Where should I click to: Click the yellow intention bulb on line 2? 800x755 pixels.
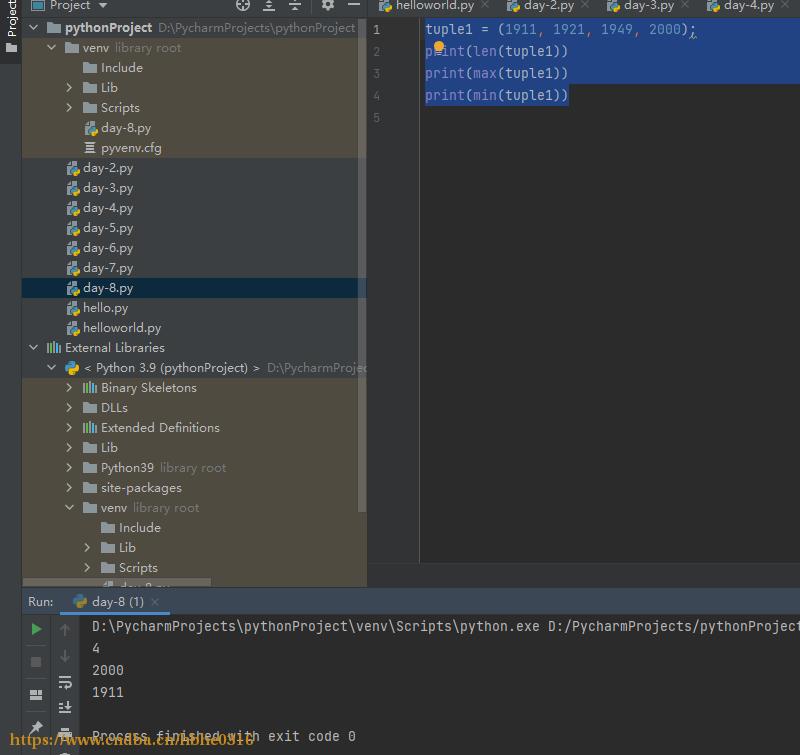(439, 46)
